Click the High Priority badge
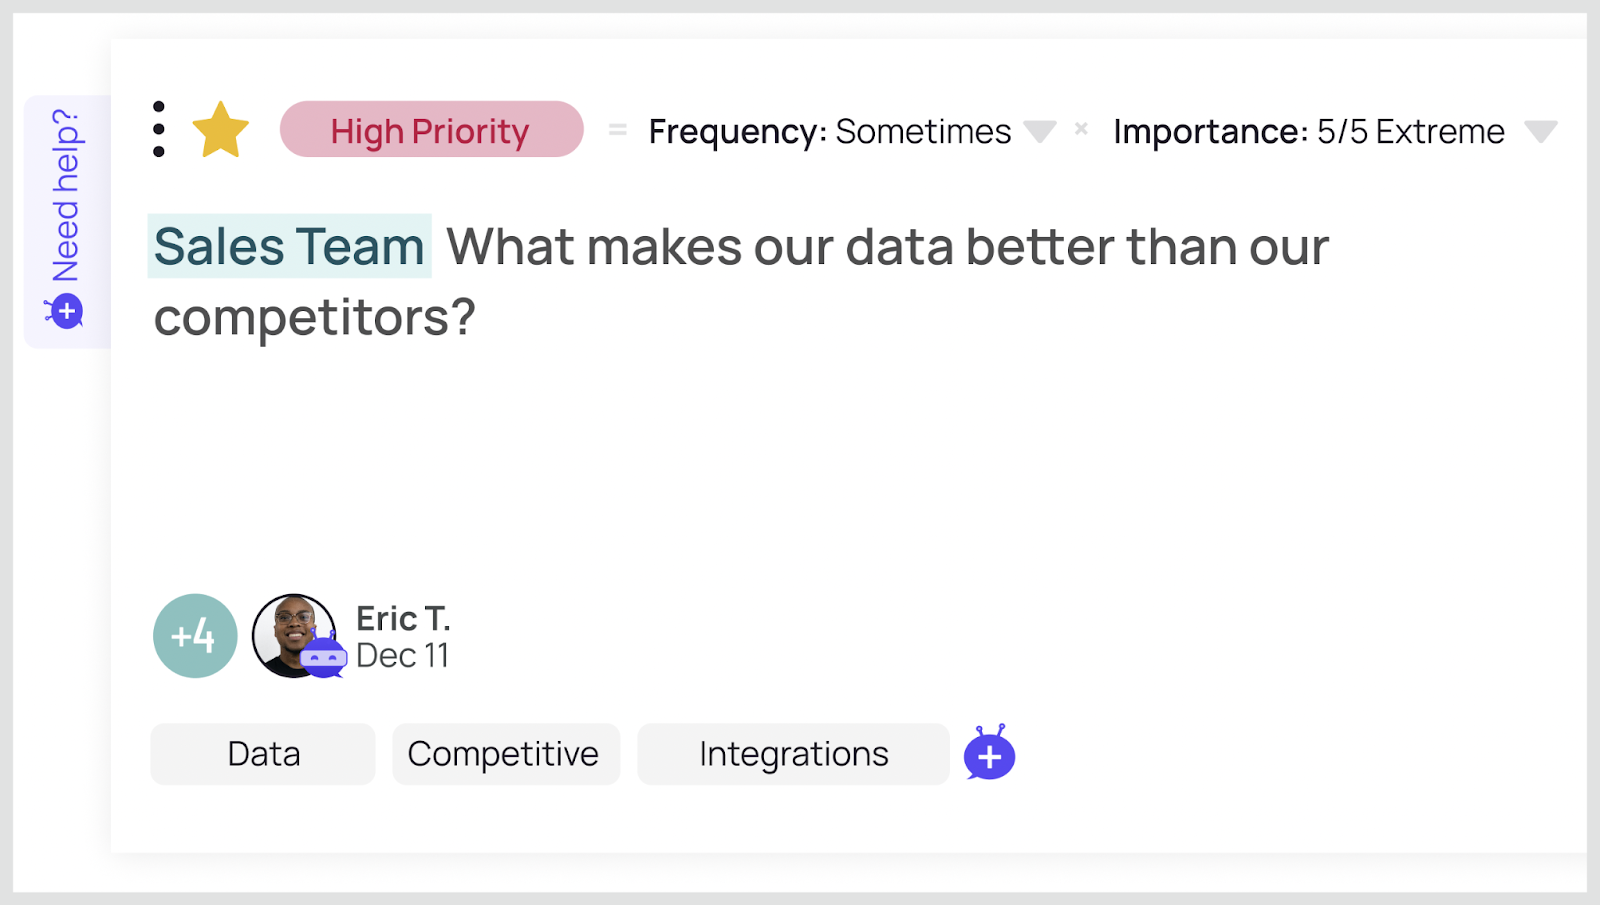Screen dimensions: 1600x905 click(x=431, y=130)
